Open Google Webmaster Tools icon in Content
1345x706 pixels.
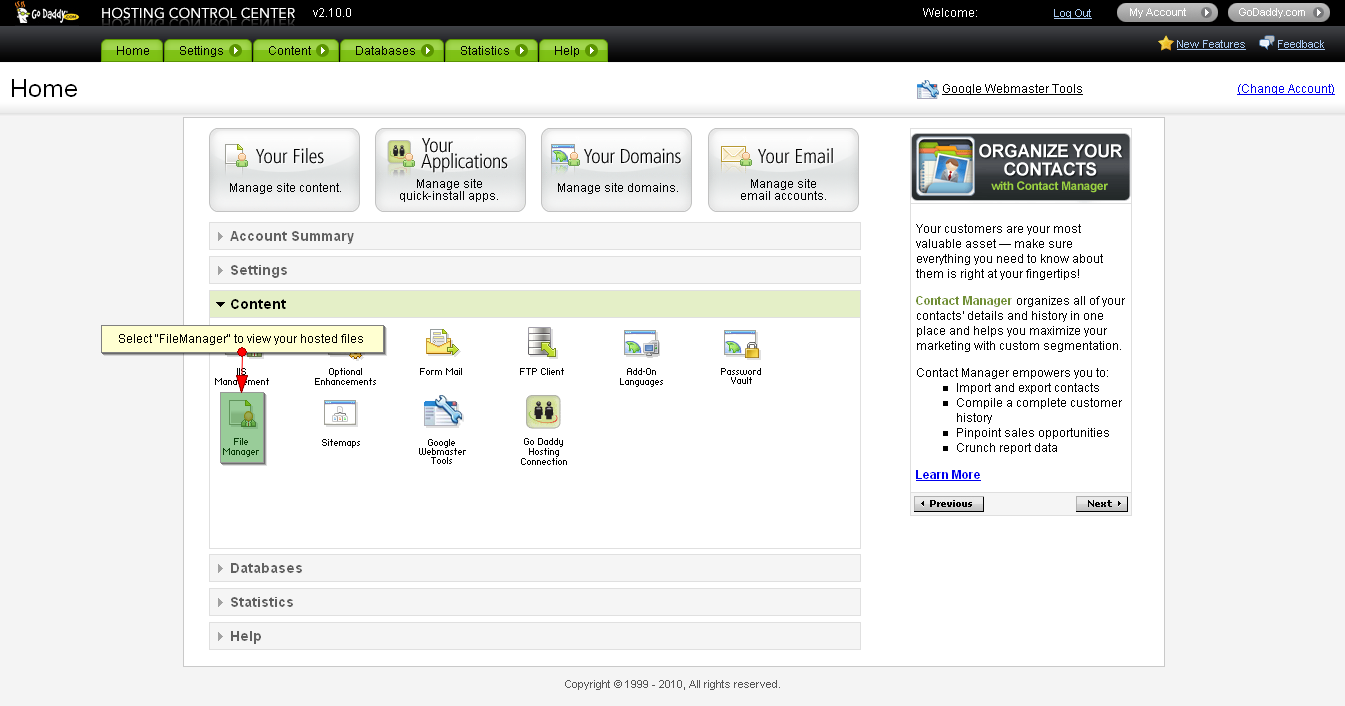coord(441,414)
